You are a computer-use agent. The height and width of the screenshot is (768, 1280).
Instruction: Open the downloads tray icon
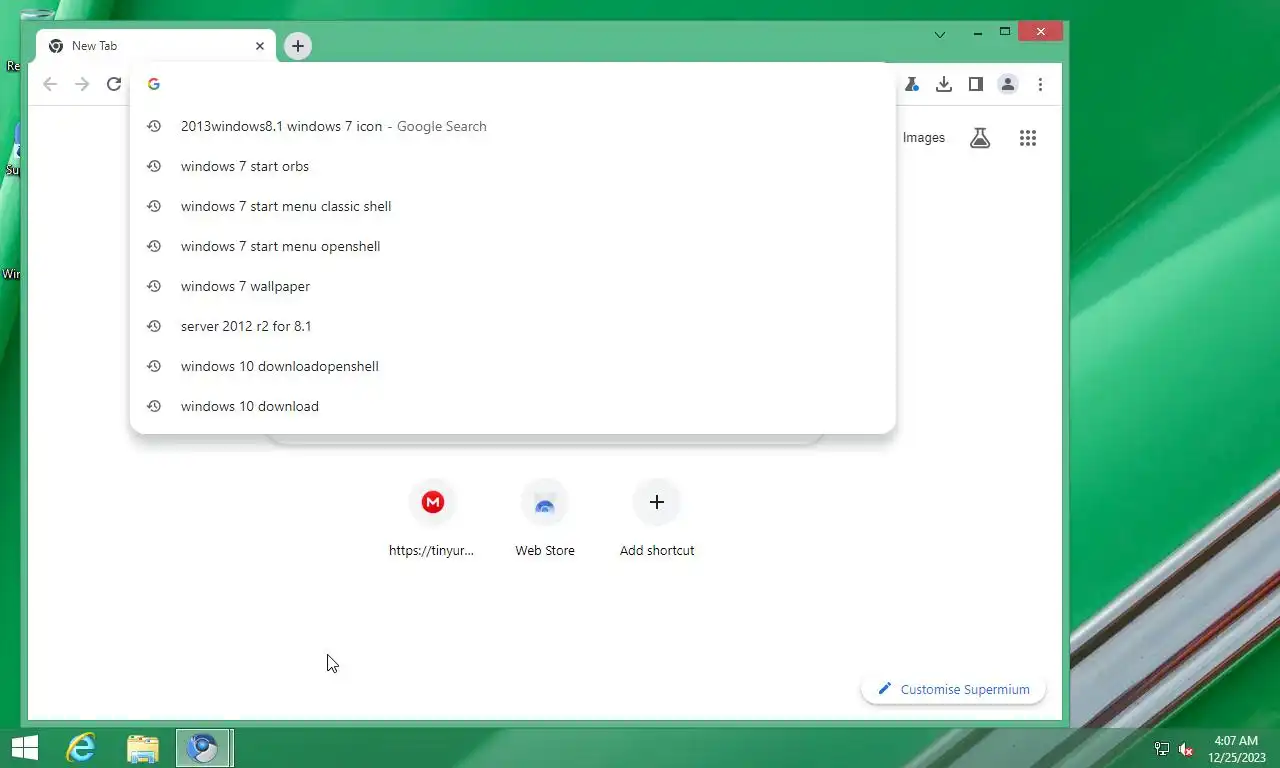(944, 85)
